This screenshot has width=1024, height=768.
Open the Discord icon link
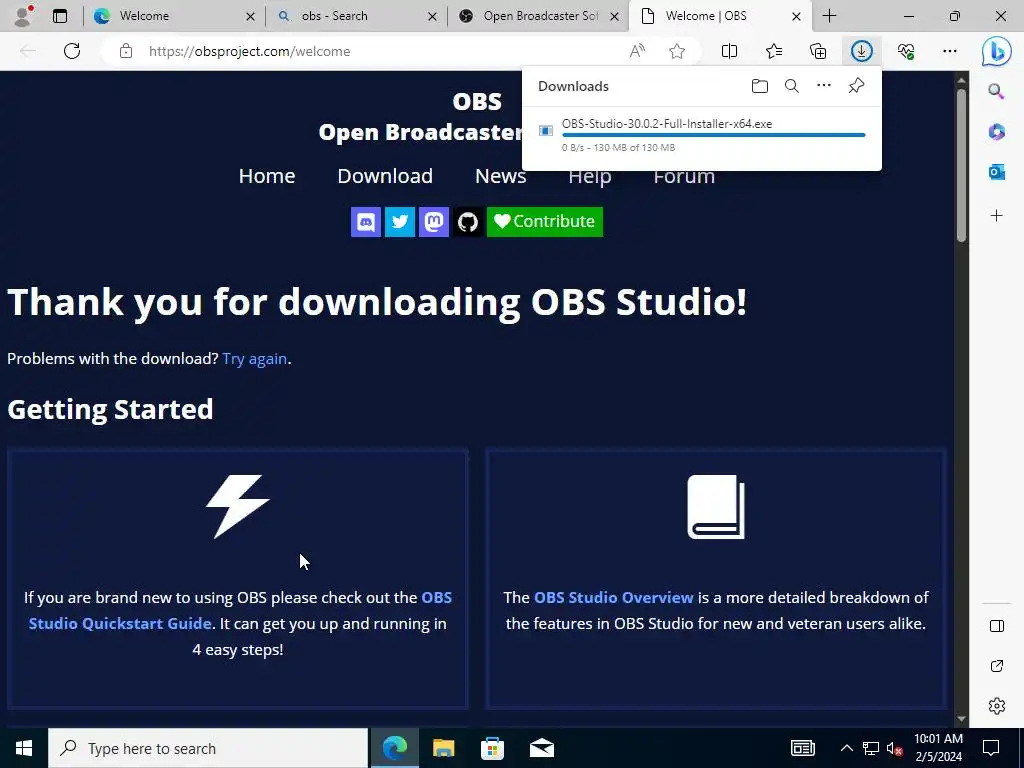point(366,221)
